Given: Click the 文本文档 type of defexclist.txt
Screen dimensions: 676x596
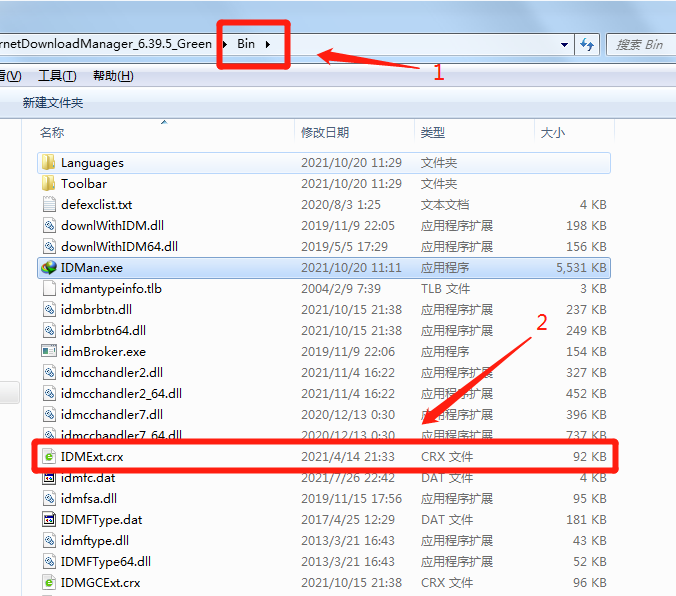Looking at the screenshot, I should coord(445,204).
